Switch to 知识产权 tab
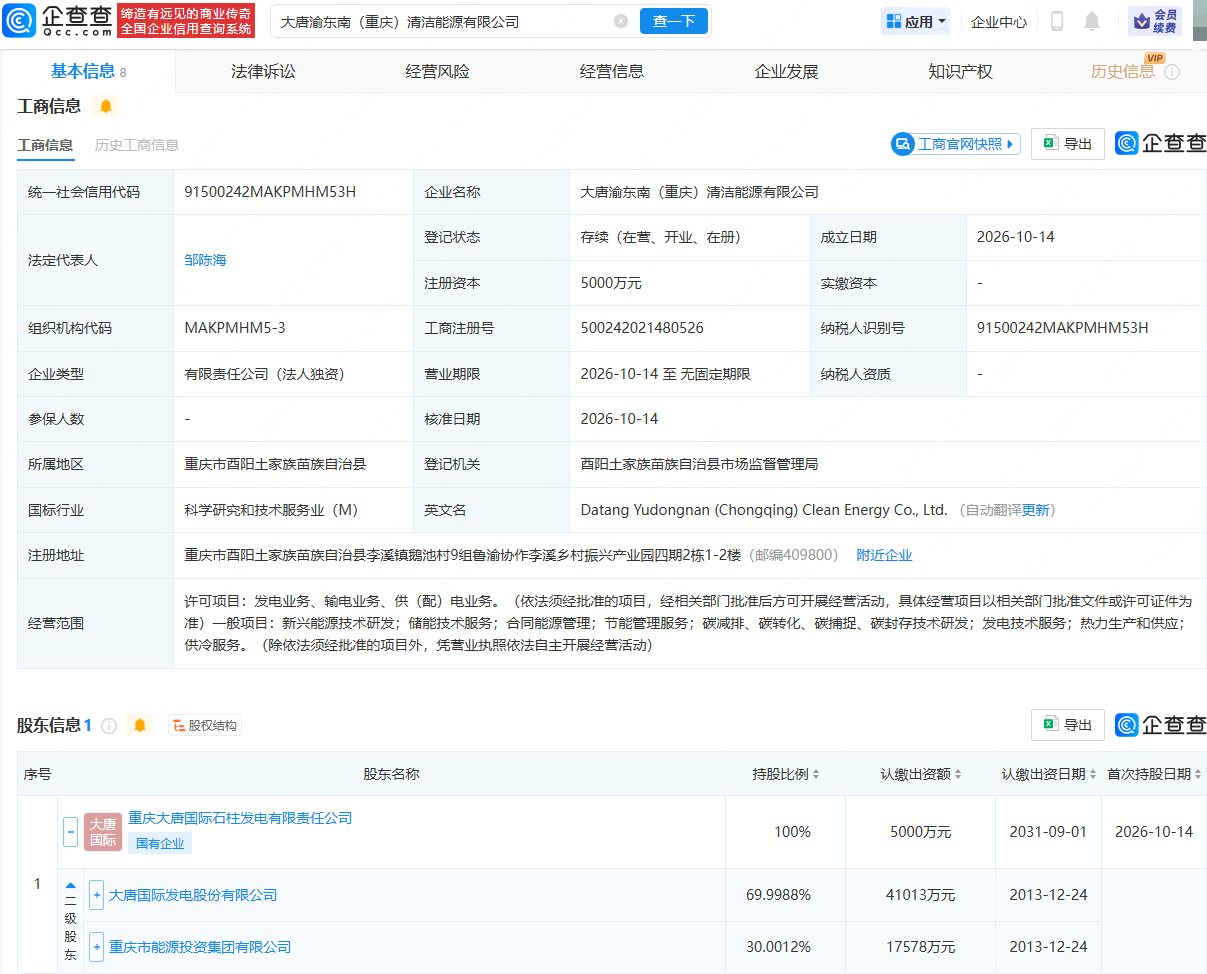 960,71
